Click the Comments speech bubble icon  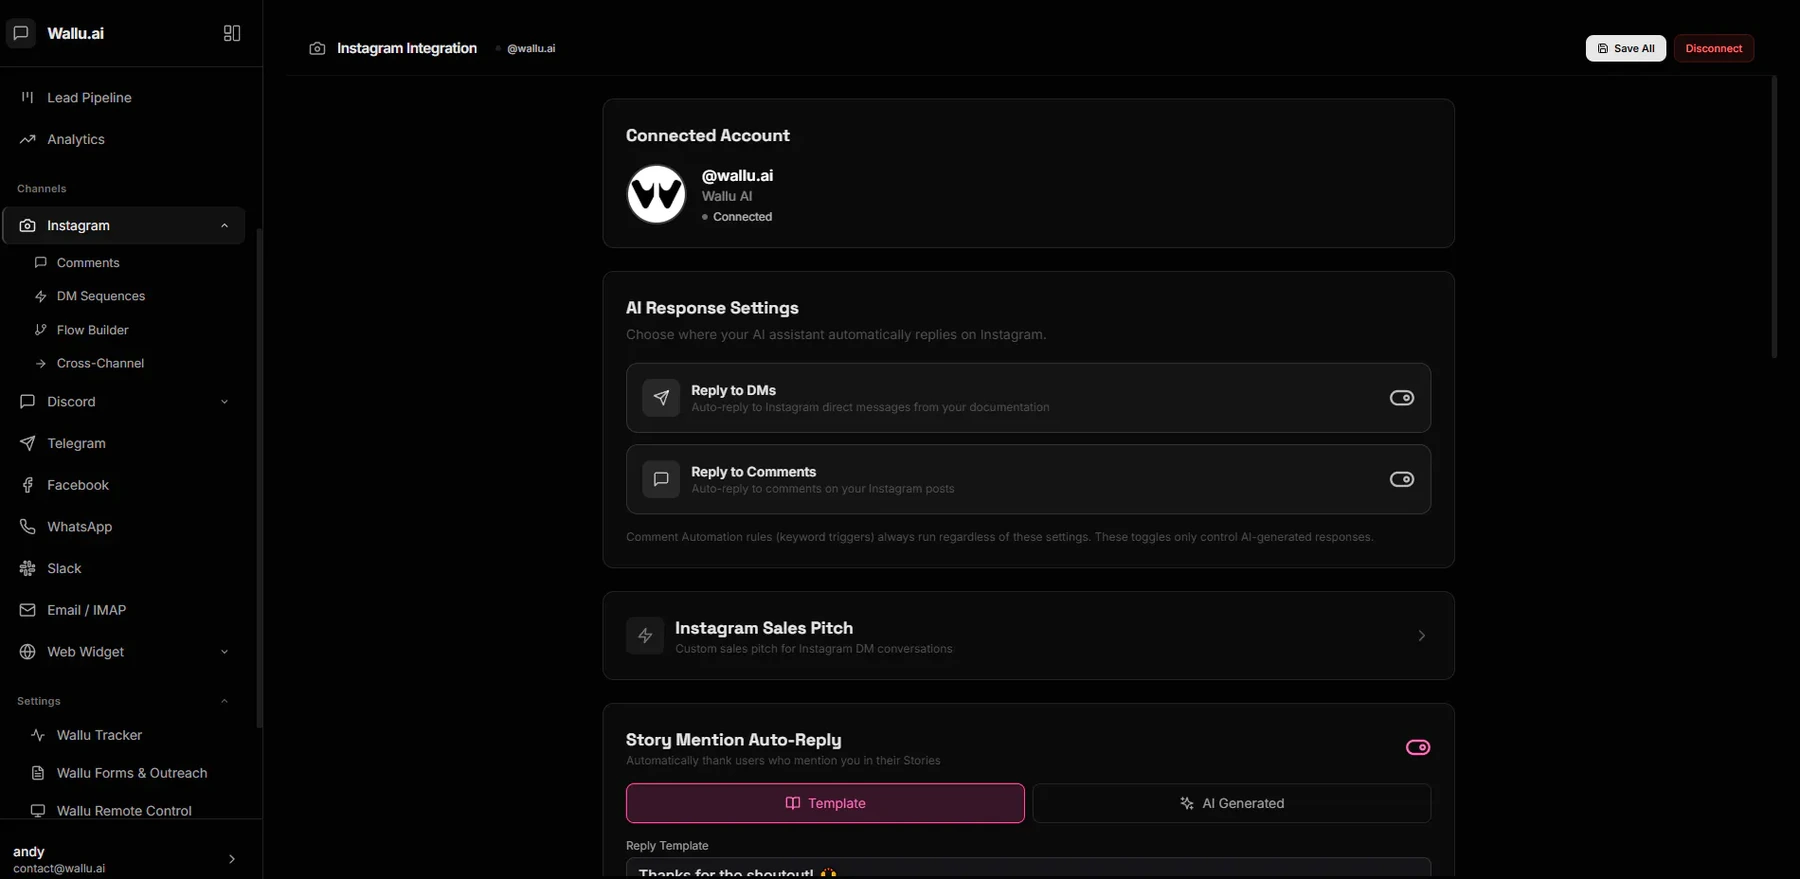[41, 263]
